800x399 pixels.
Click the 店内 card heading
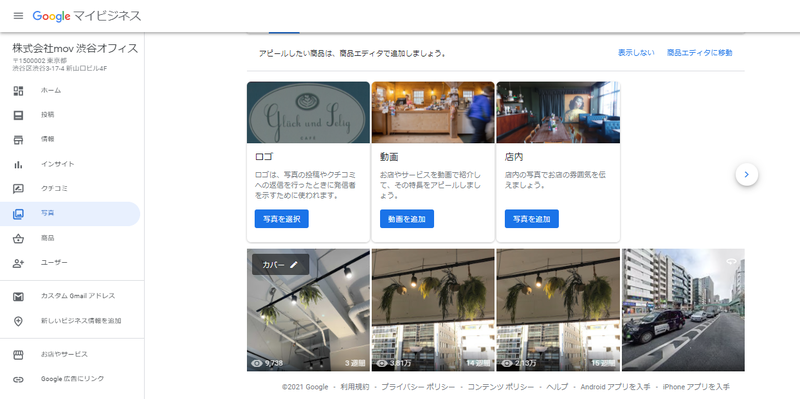pyautogui.click(x=514, y=157)
